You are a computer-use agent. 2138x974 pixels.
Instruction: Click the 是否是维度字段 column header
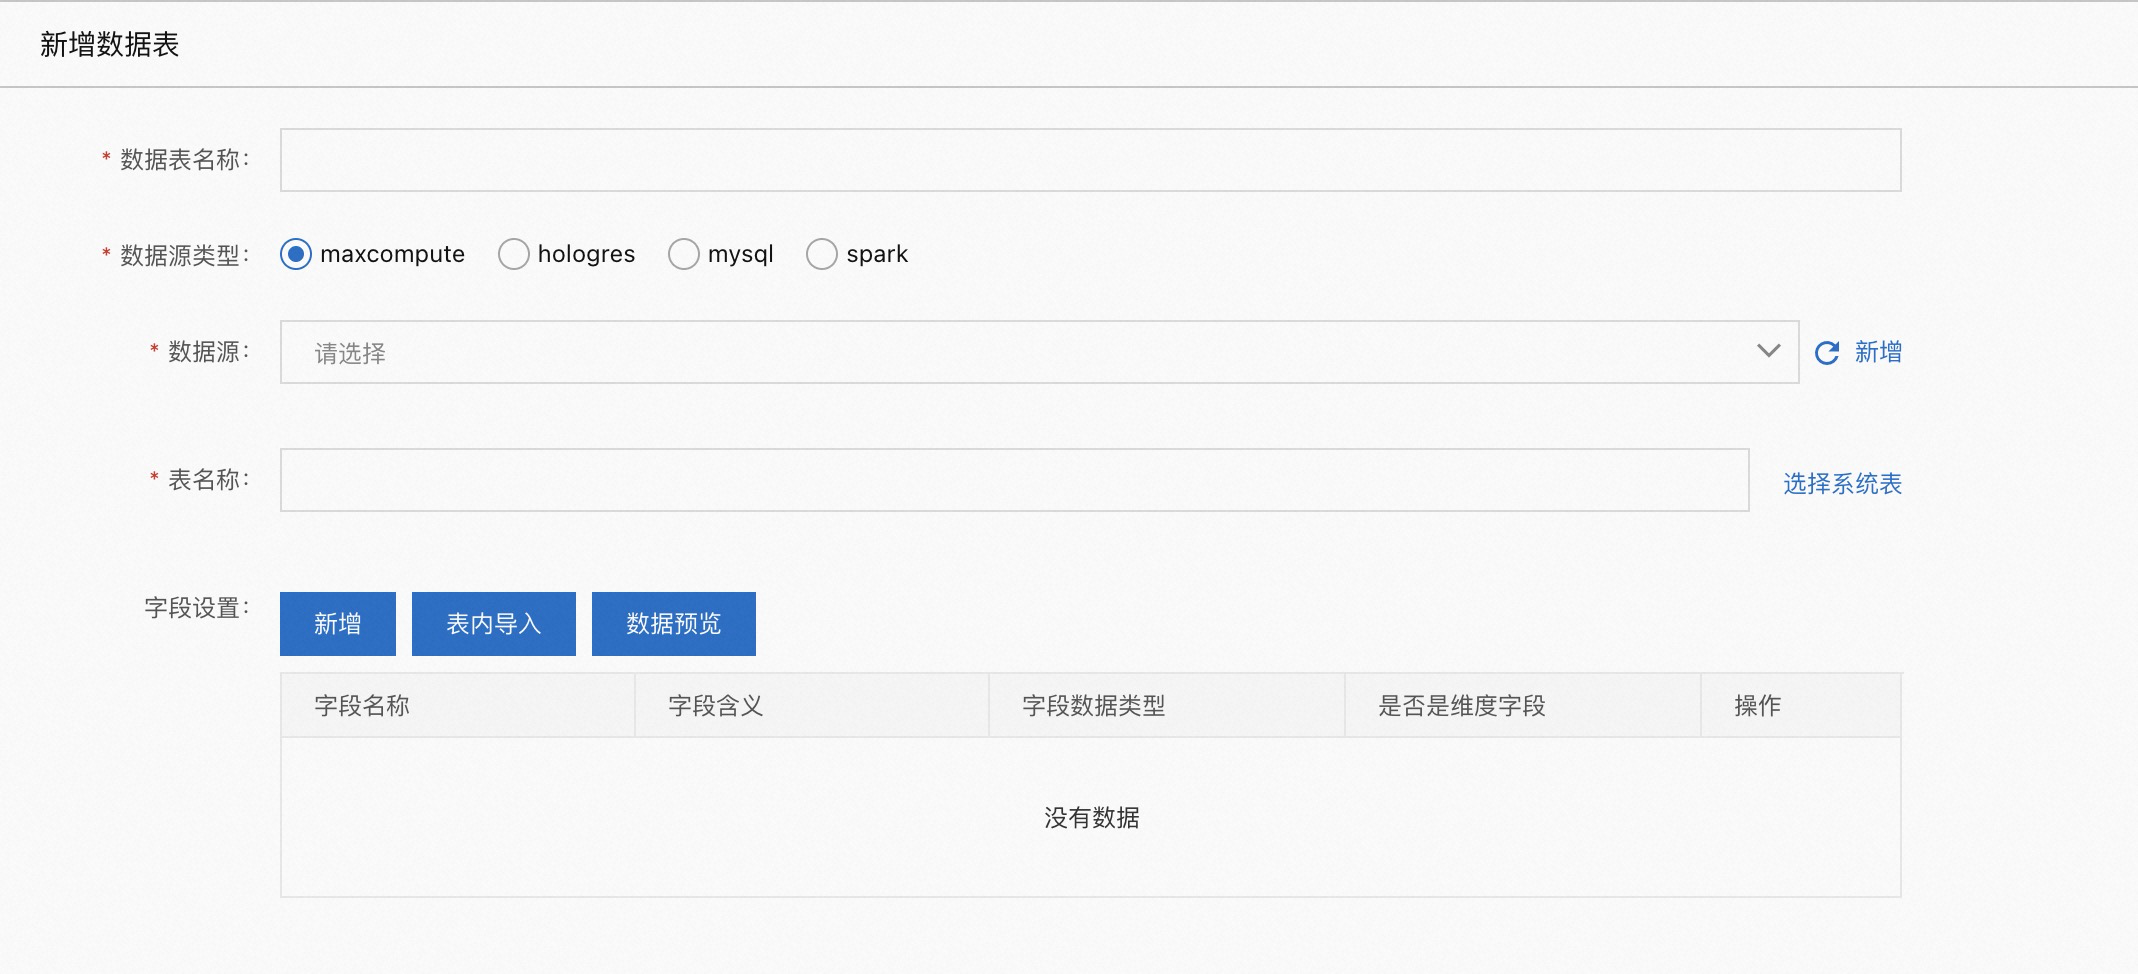[x=1465, y=705]
